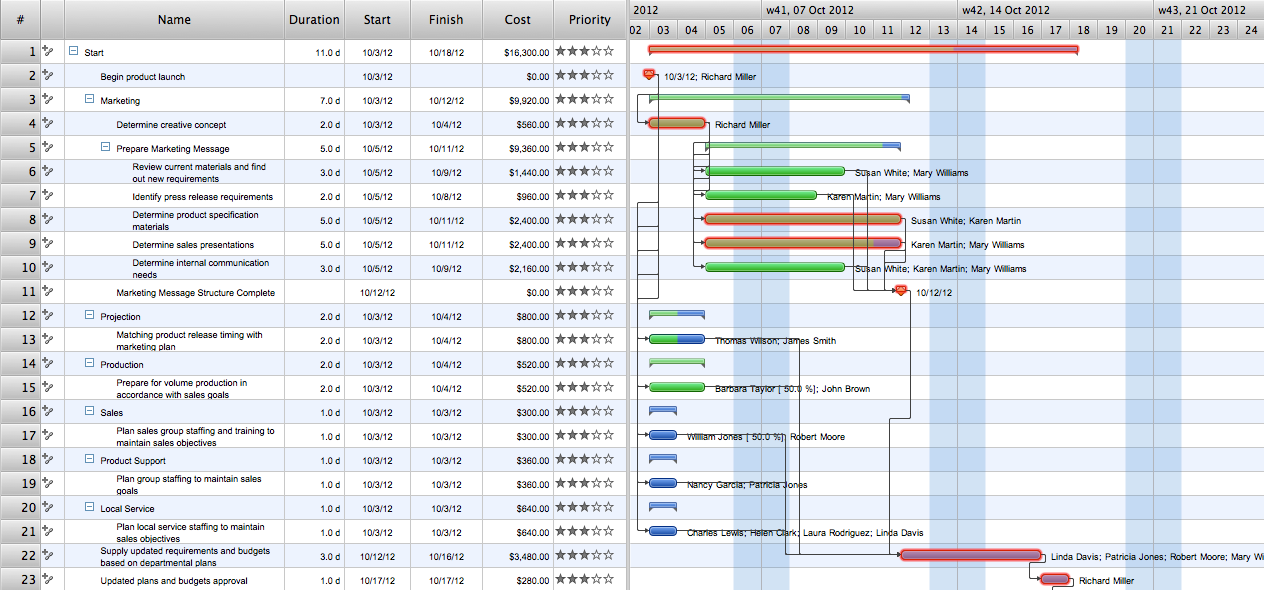This screenshot has width=1264, height=590.
Task: Collapse the Start summary task
Action: click(x=74, y=52)
